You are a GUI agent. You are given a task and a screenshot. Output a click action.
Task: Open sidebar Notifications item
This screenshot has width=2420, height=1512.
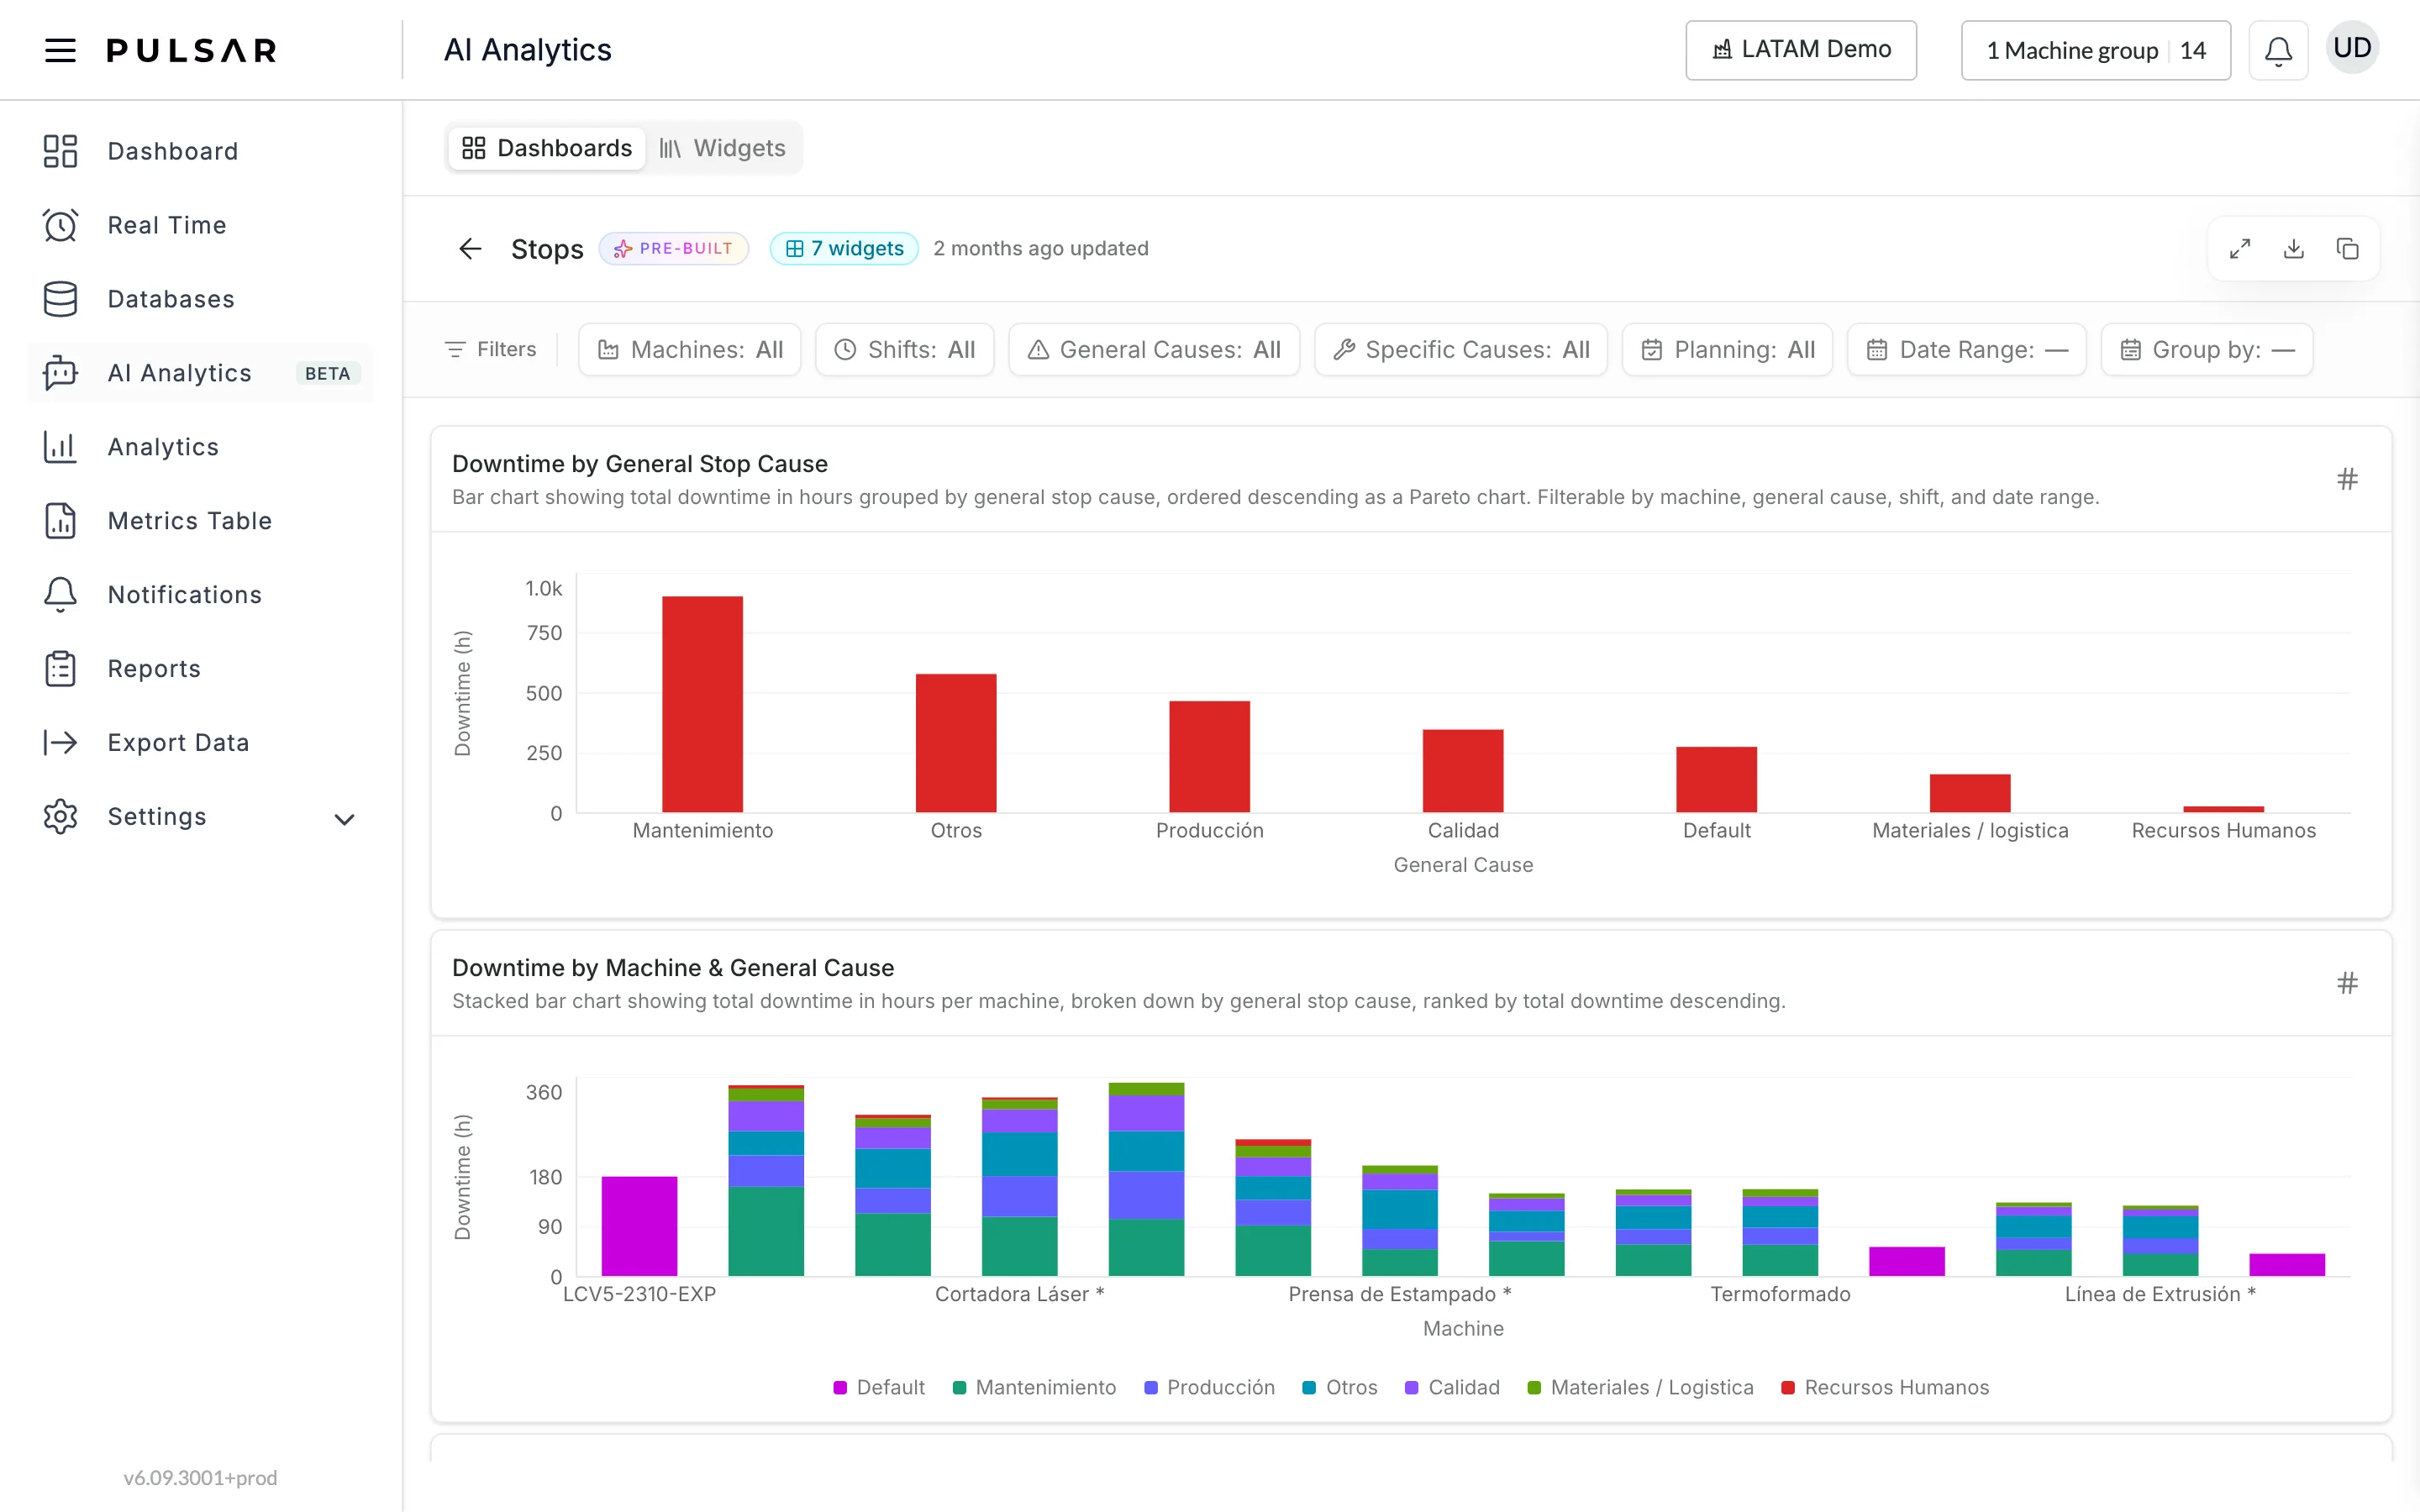(x=200, y=594)
